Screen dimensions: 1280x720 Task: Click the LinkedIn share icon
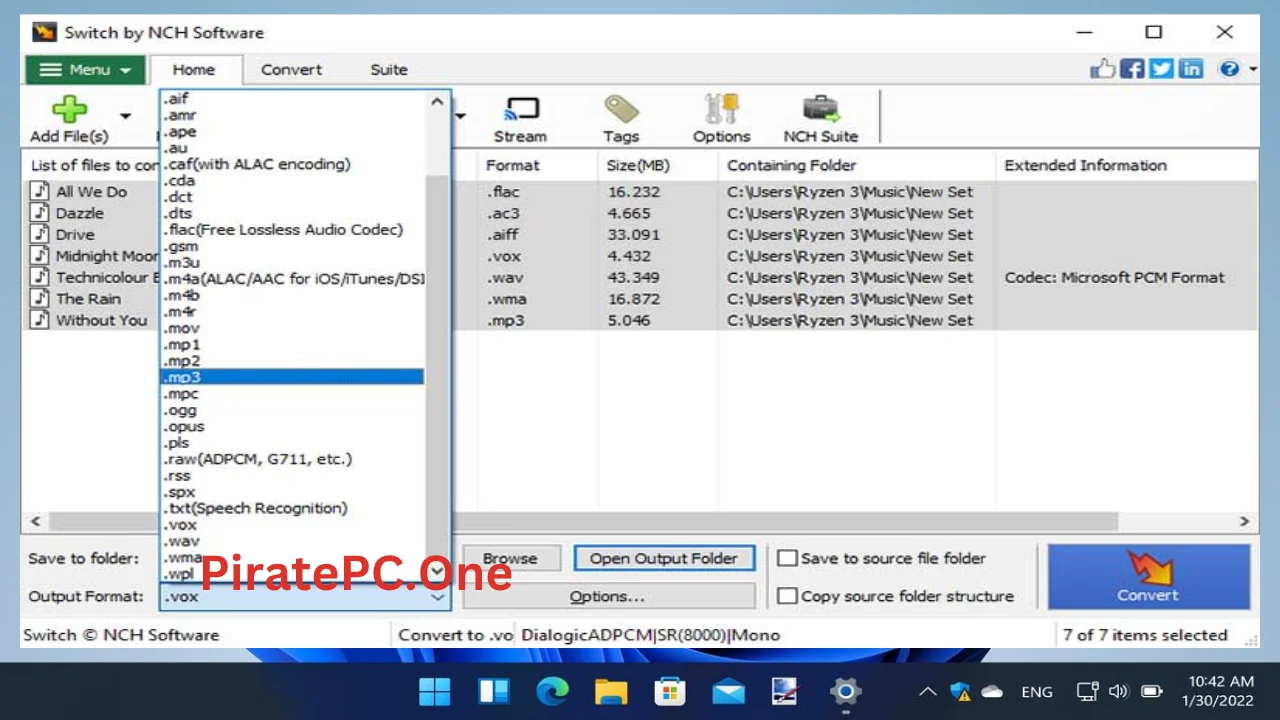1190,69
